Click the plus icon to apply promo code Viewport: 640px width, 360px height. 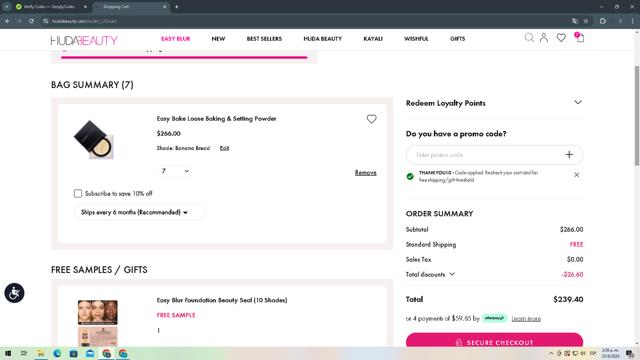569,155
